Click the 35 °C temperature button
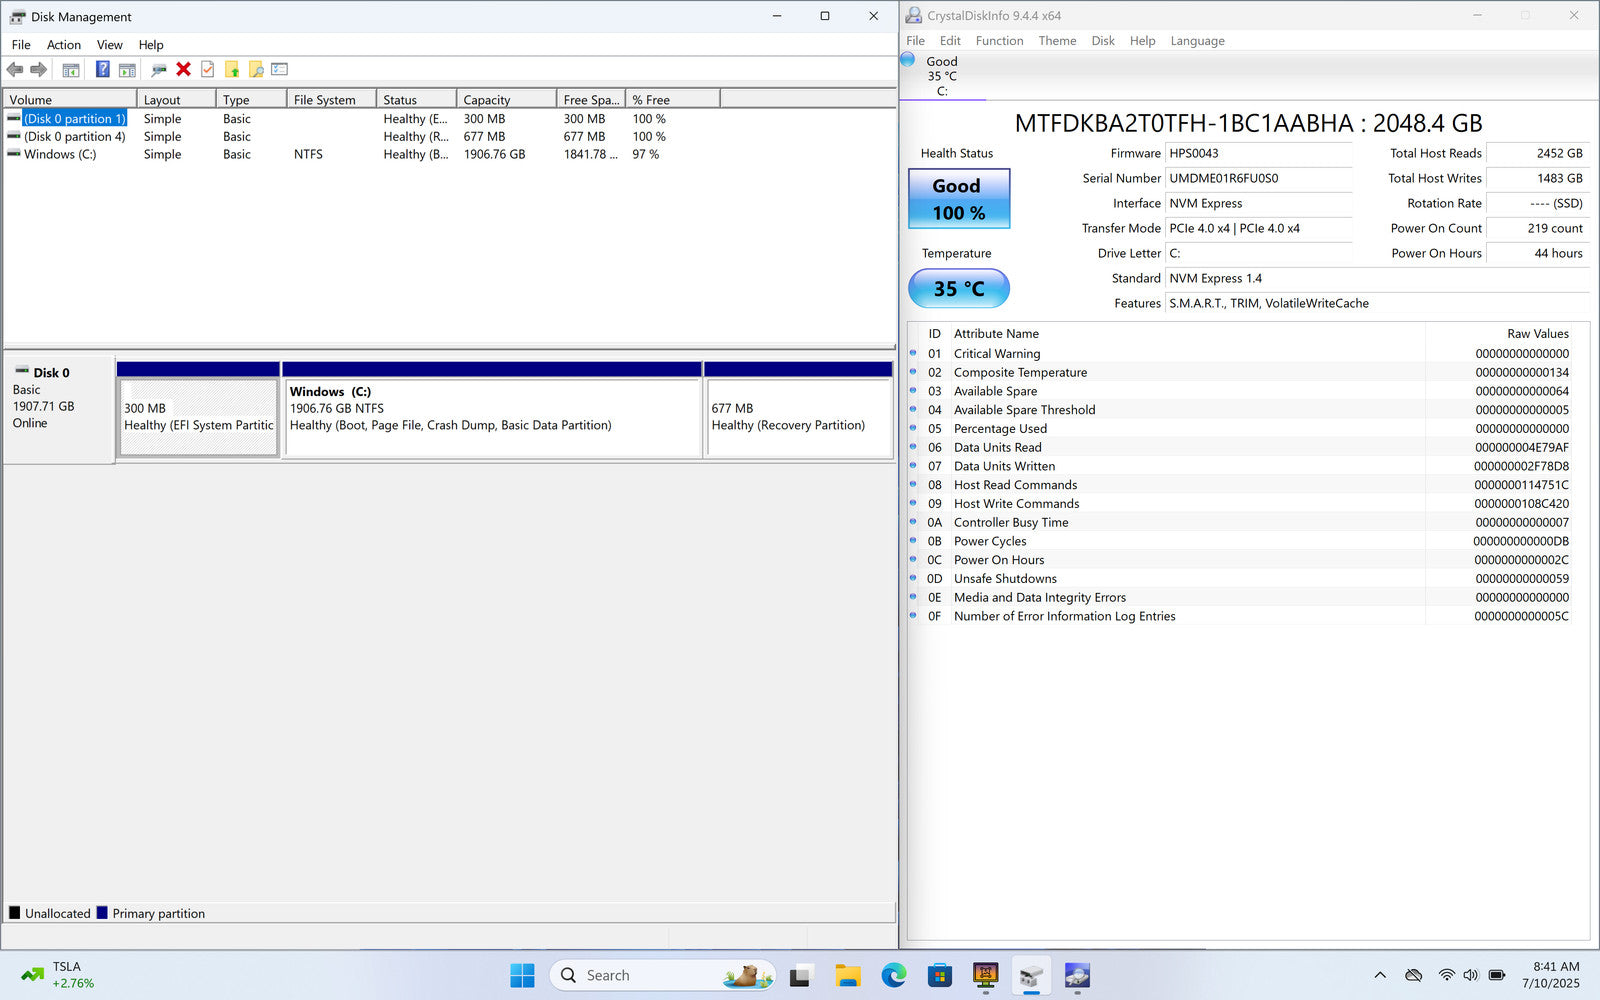The width and height of the screenshot is (1600, 1000). point(958,289)
